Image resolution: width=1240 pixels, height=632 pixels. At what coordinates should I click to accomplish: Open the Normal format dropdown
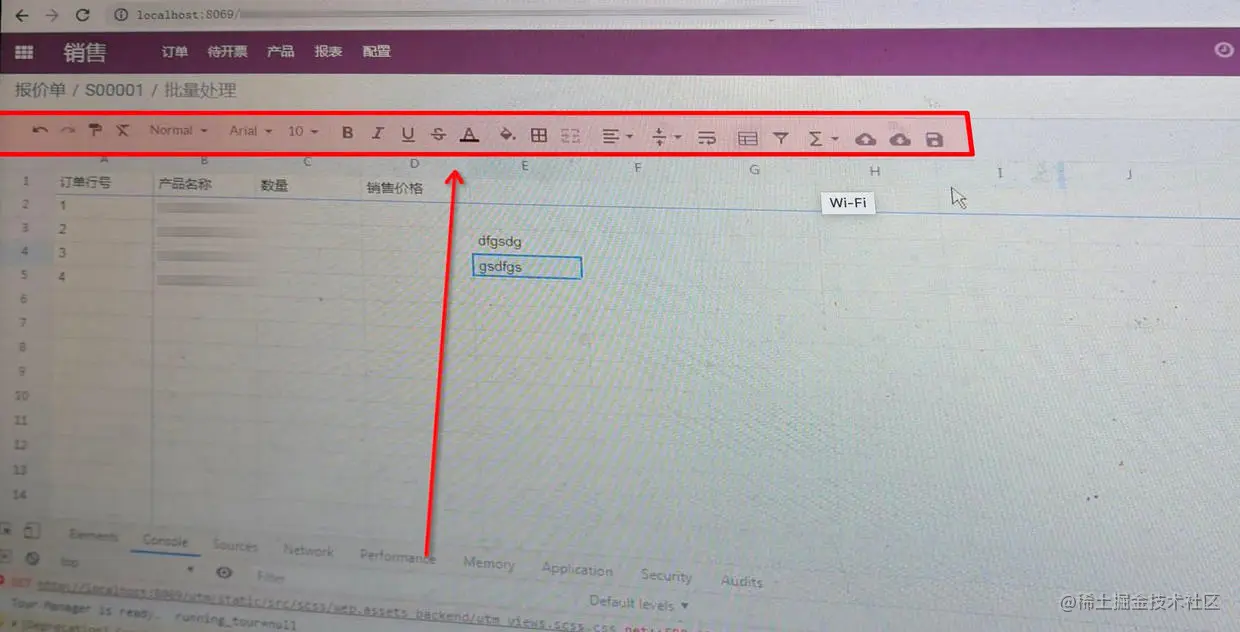point(178,130)
